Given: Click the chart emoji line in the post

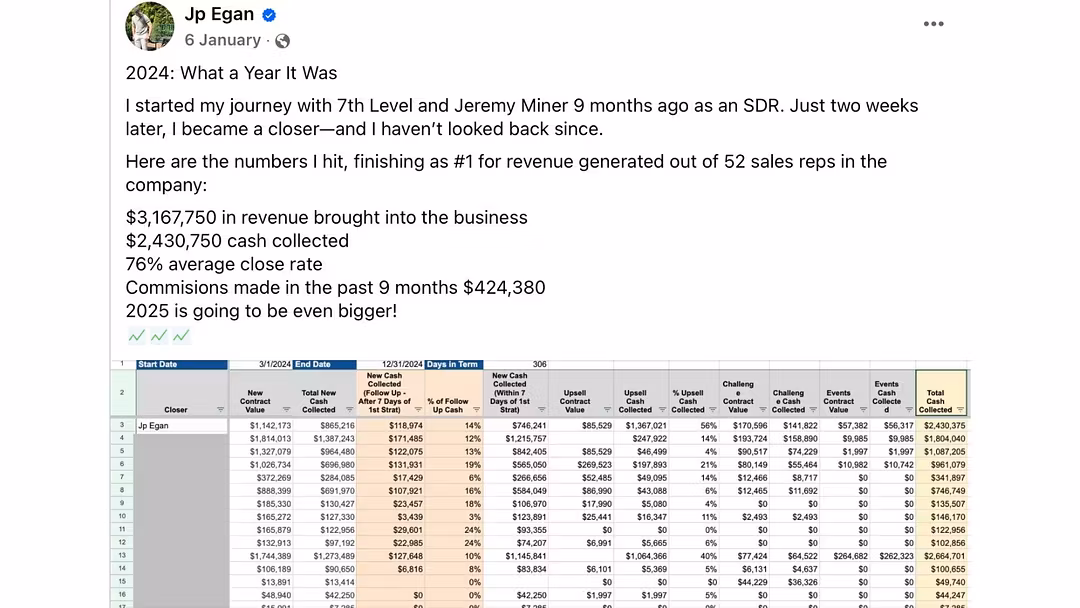Looking at the screenshot, I should [x=158, y=336].
